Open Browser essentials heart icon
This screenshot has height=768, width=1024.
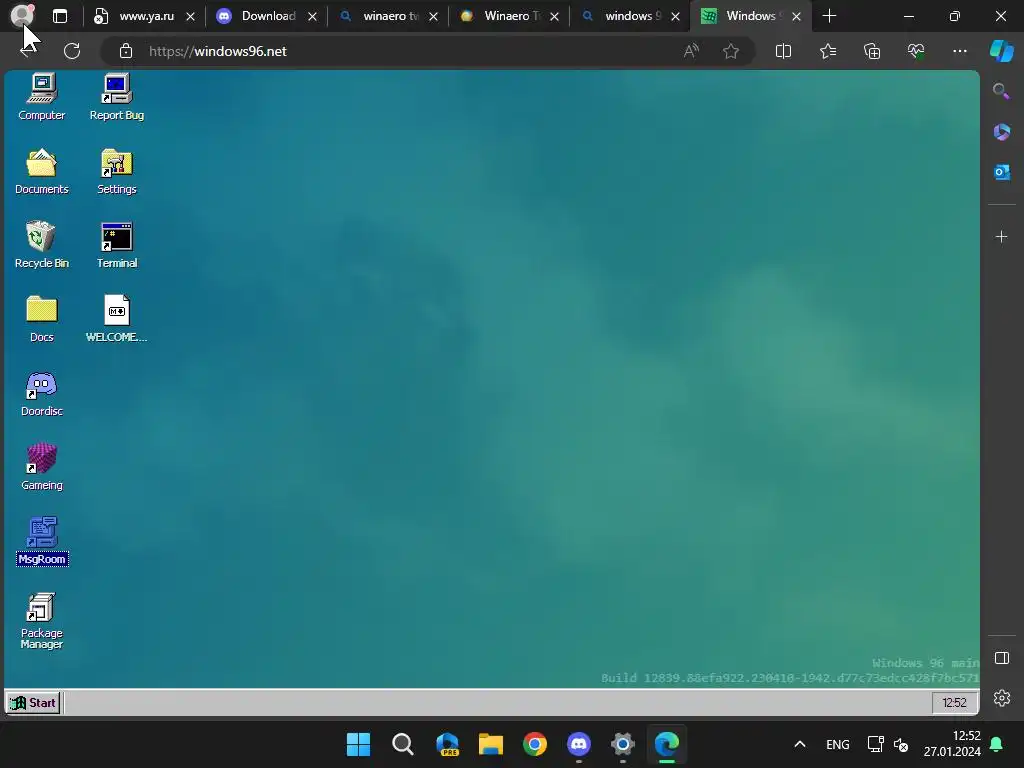pos(916,51)
